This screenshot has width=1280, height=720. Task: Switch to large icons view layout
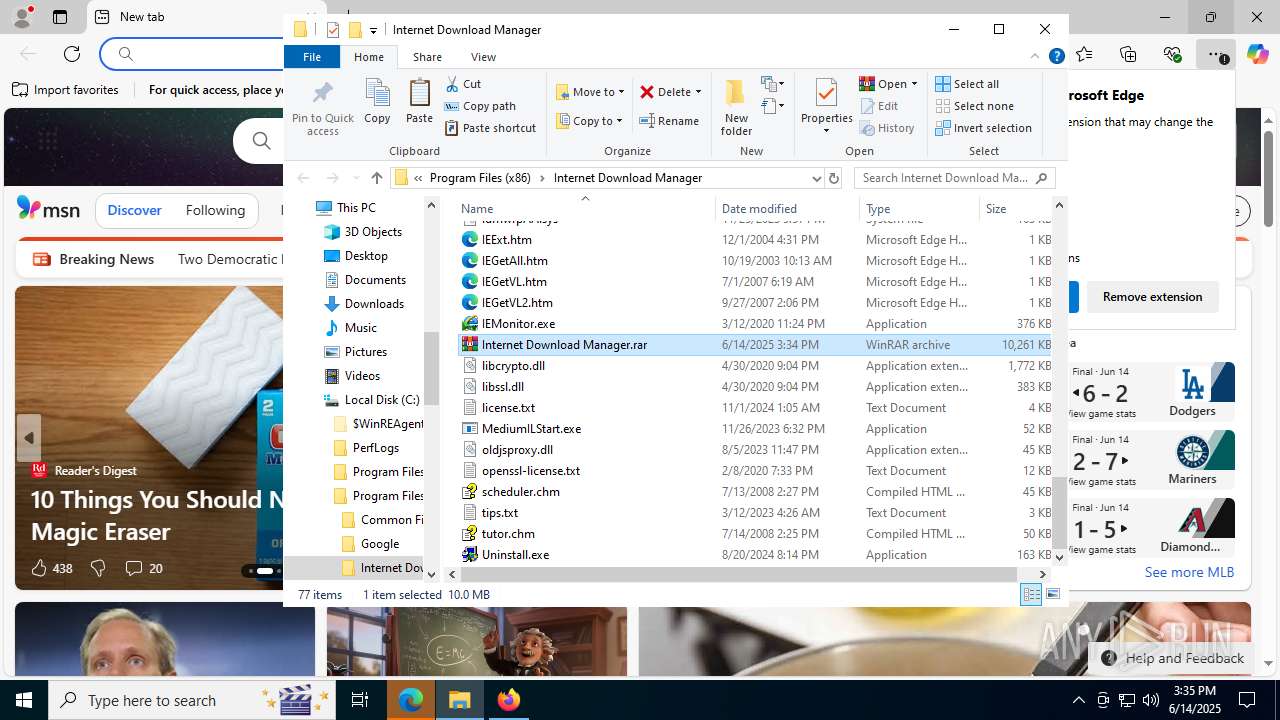1052,595
